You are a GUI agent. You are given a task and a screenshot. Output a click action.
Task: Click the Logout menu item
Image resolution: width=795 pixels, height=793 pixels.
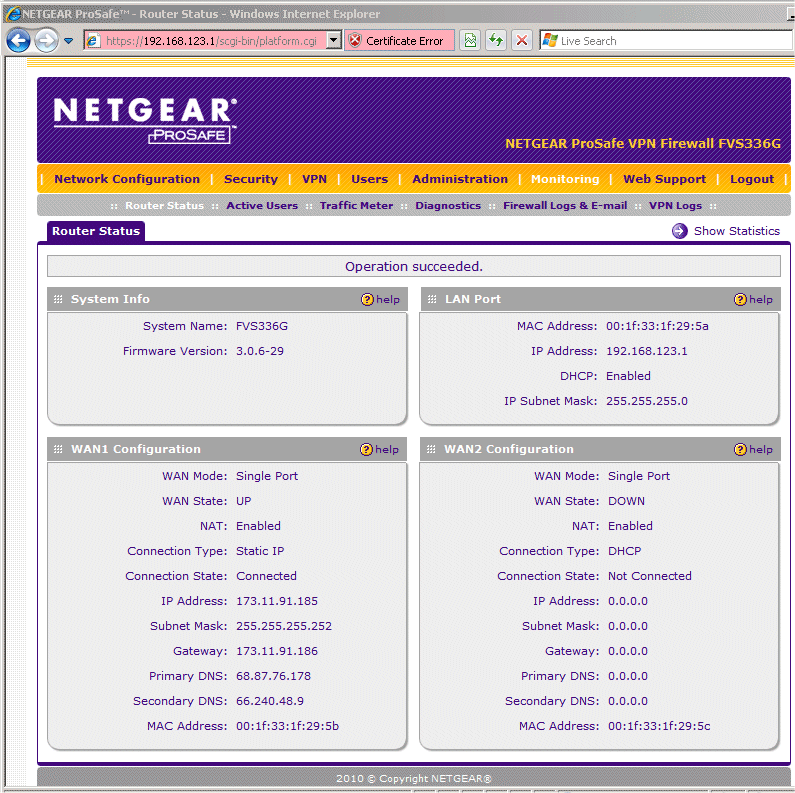point(752,179)
